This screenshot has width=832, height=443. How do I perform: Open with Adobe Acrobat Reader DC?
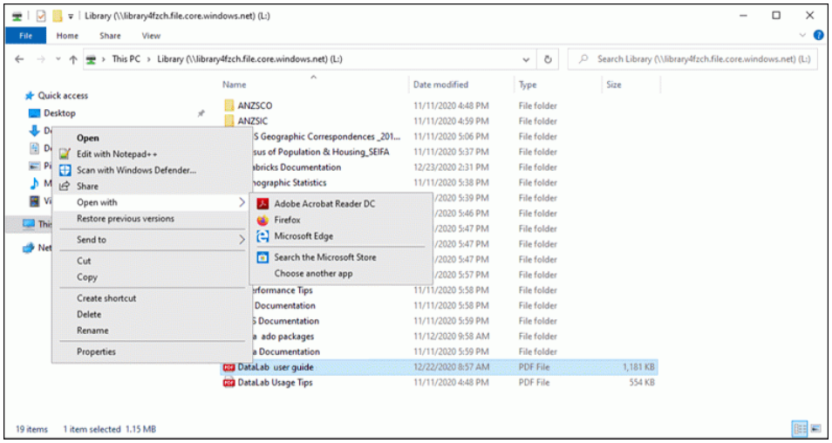pos(325,204)
